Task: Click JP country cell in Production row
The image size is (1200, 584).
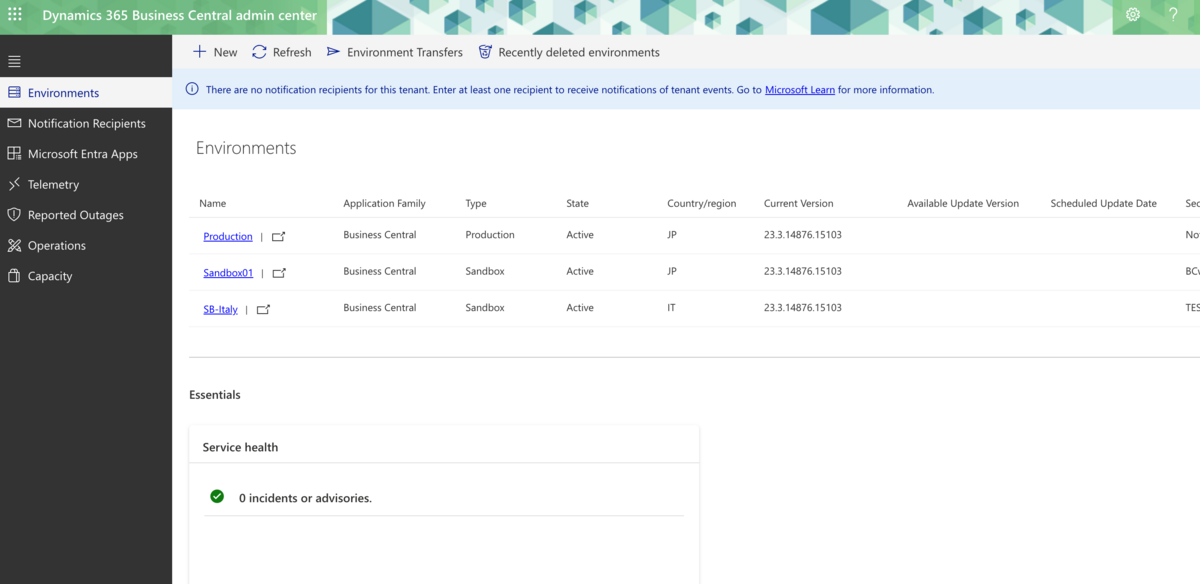Action: coord(672,235)
